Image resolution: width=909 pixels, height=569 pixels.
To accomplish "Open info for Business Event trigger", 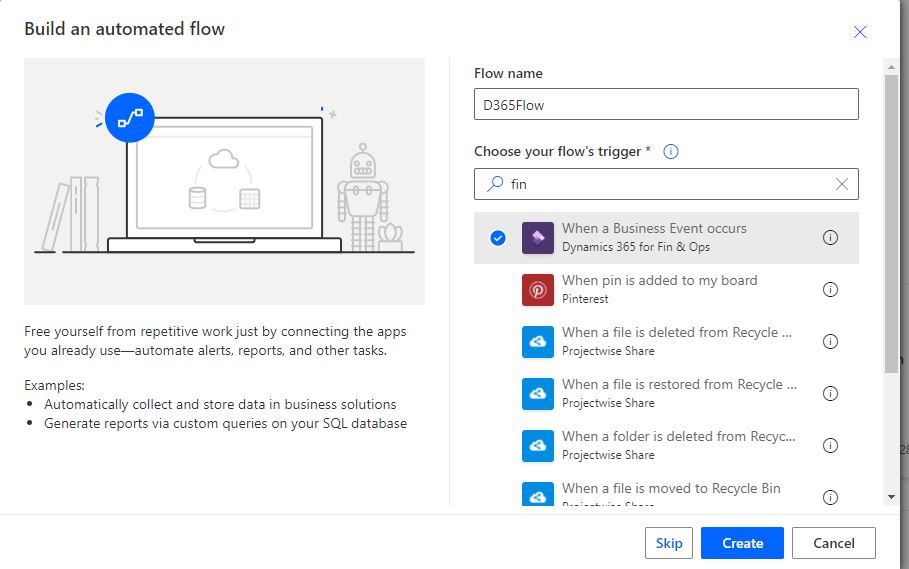I will pos(830,238).
